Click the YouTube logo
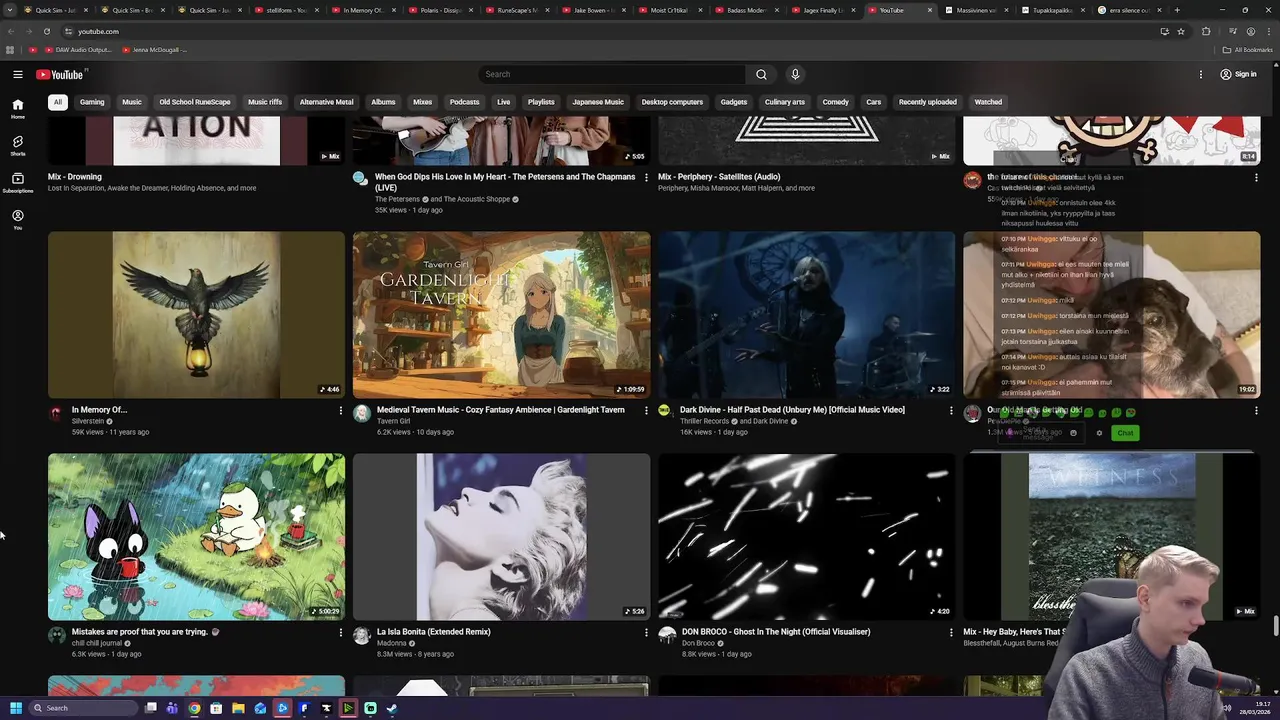Viewport: 1280px width, 720px height. (62, 74)
